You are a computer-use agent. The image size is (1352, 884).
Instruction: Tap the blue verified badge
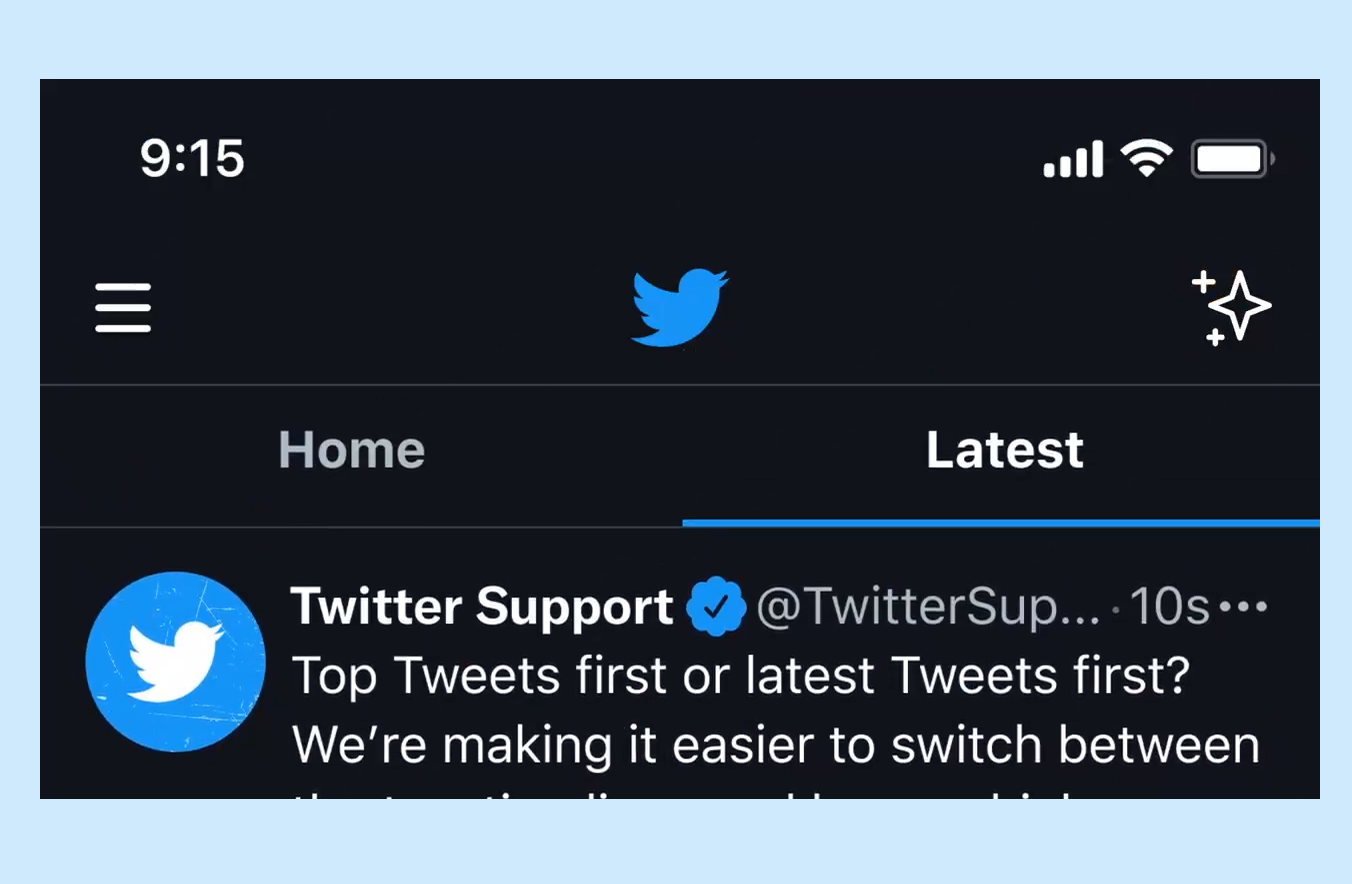pos(716,608)
